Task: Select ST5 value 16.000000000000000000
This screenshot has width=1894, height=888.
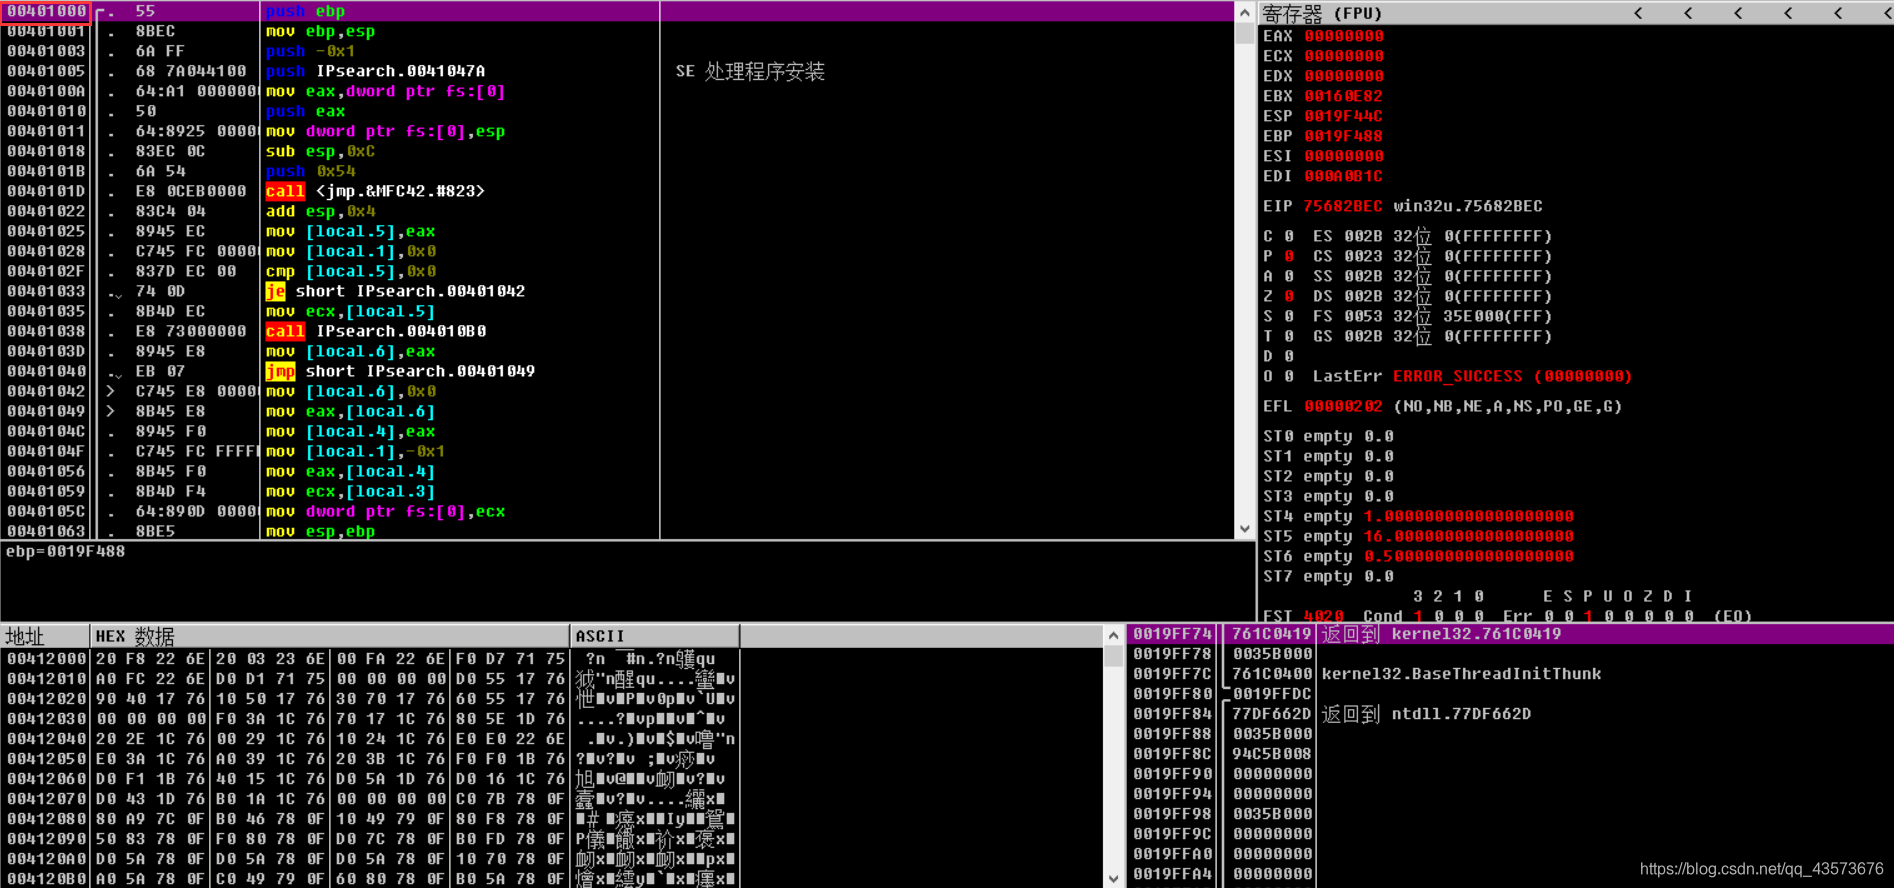Action: pyautogui.click(x=1469, y=536)
